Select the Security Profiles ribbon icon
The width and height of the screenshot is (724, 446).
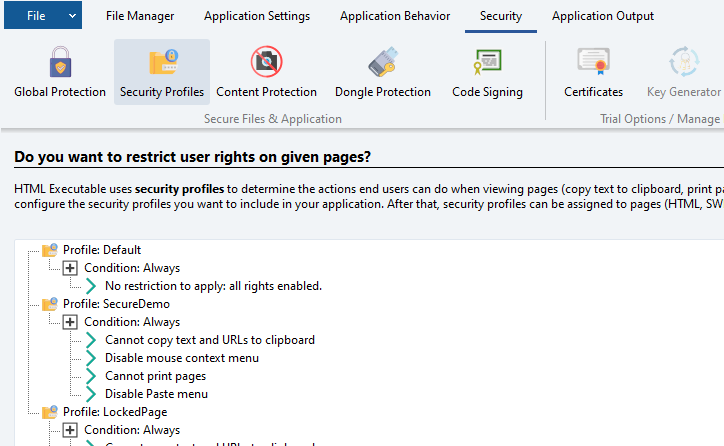tap(162, 73)
